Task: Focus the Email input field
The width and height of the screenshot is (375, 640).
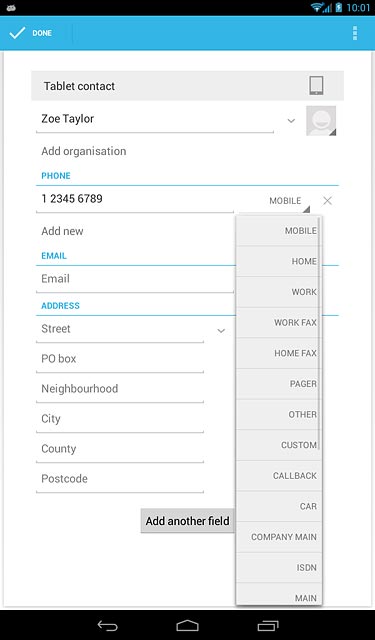Action: coord(135,279)
